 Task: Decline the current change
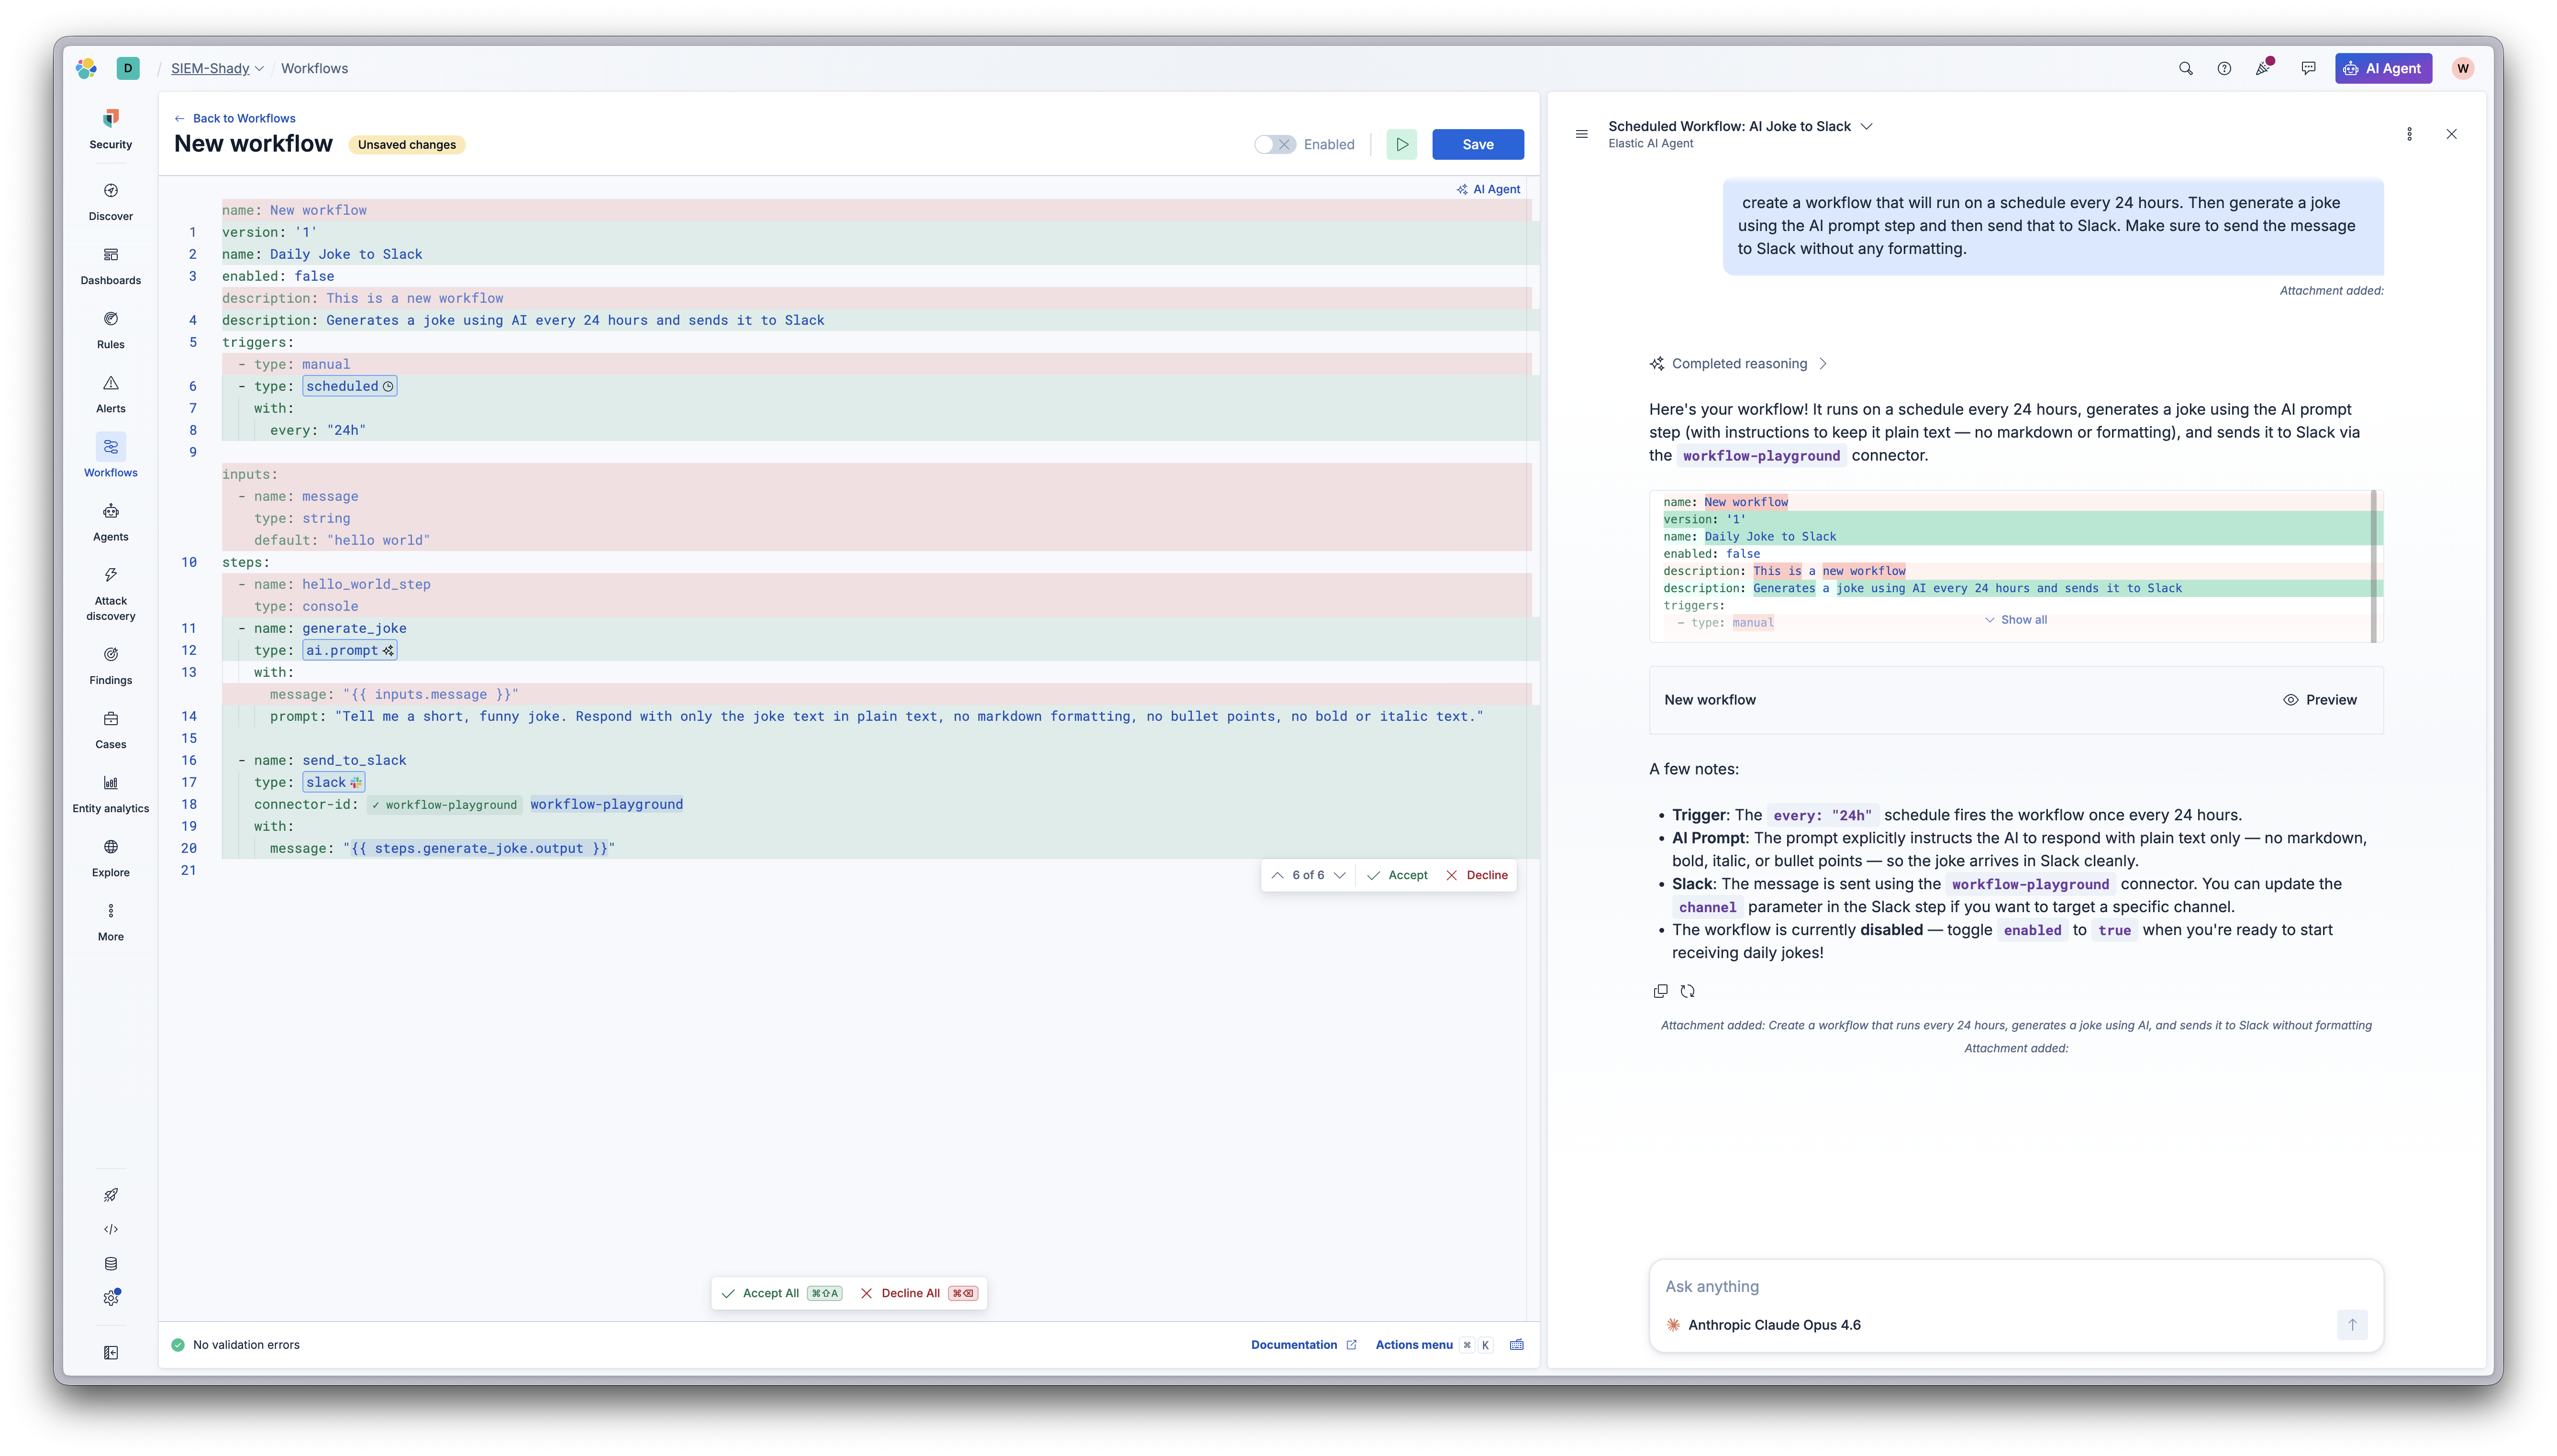point(1476,875)
